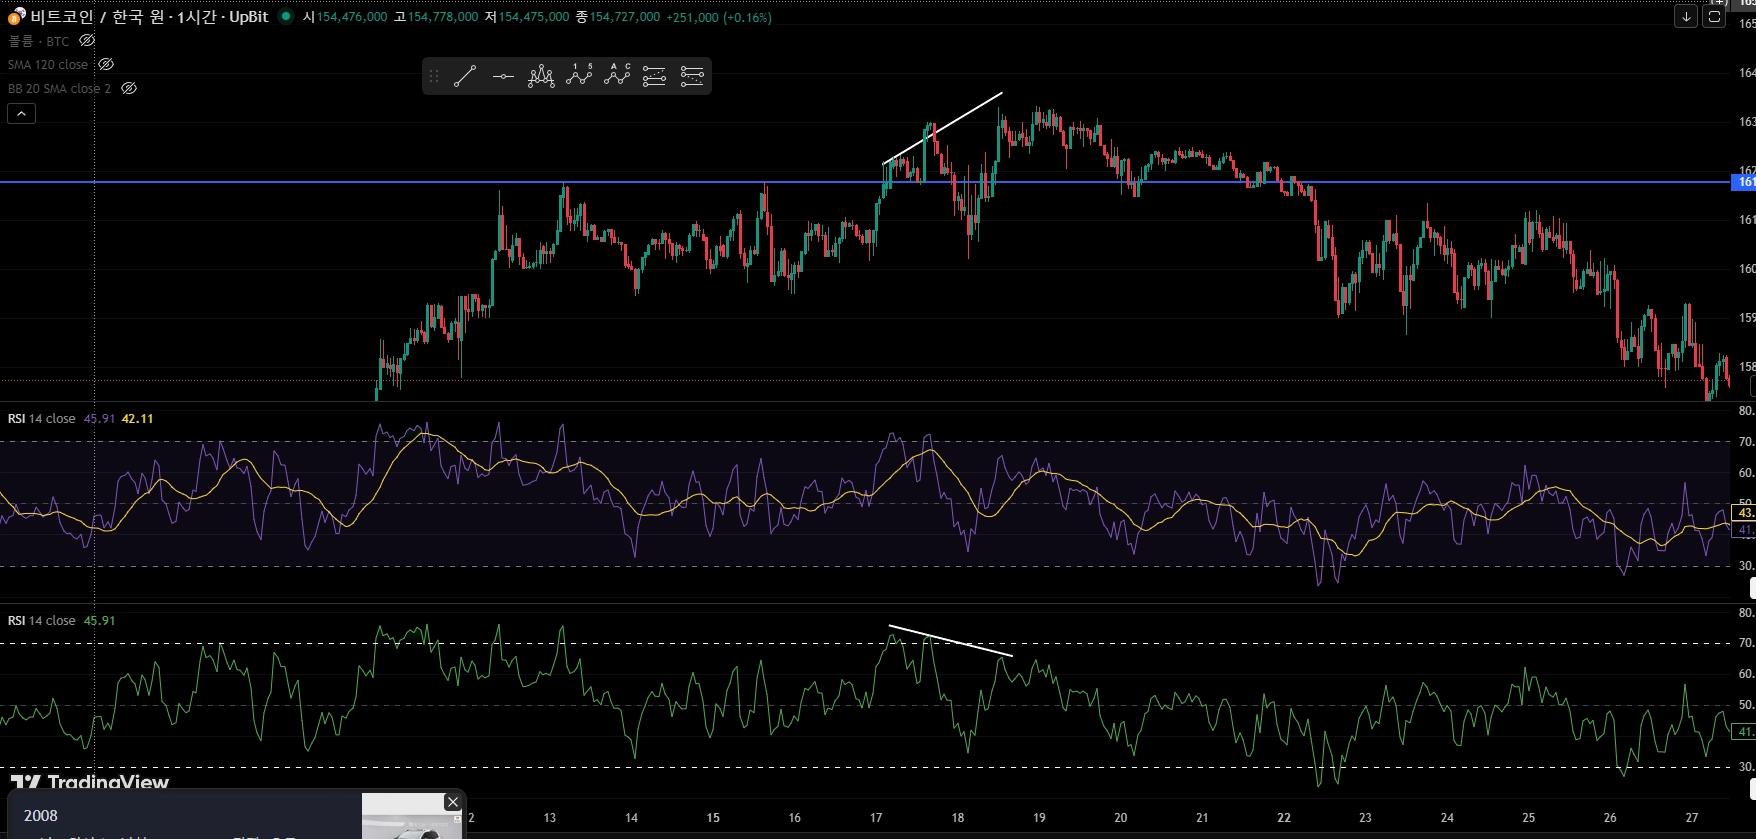Close the 2008 ad popup
This screenshot has width=1756, height=839.
(x=453, y=802)
